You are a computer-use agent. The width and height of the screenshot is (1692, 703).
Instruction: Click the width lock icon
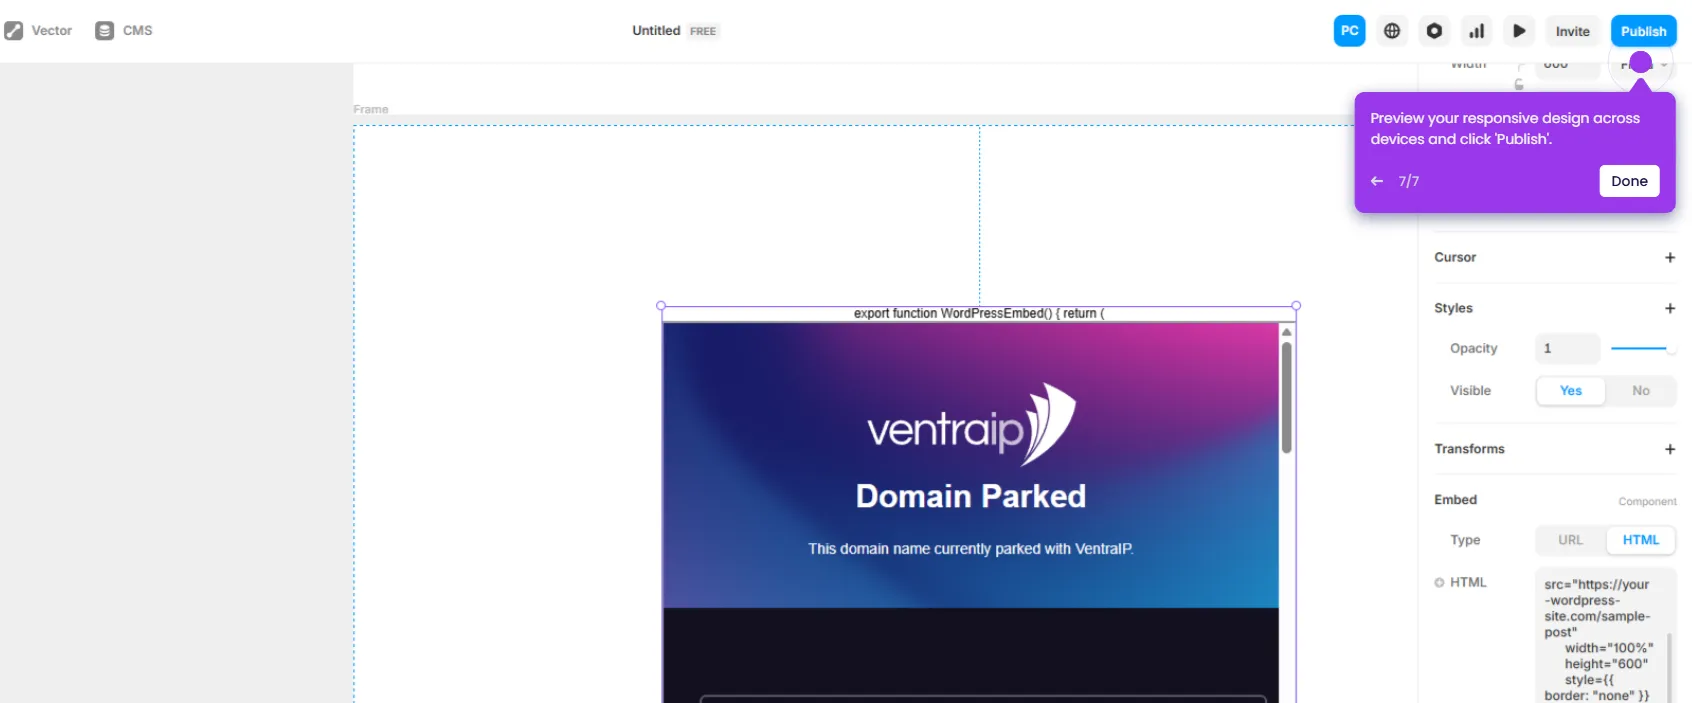[x=1519, y=84]
